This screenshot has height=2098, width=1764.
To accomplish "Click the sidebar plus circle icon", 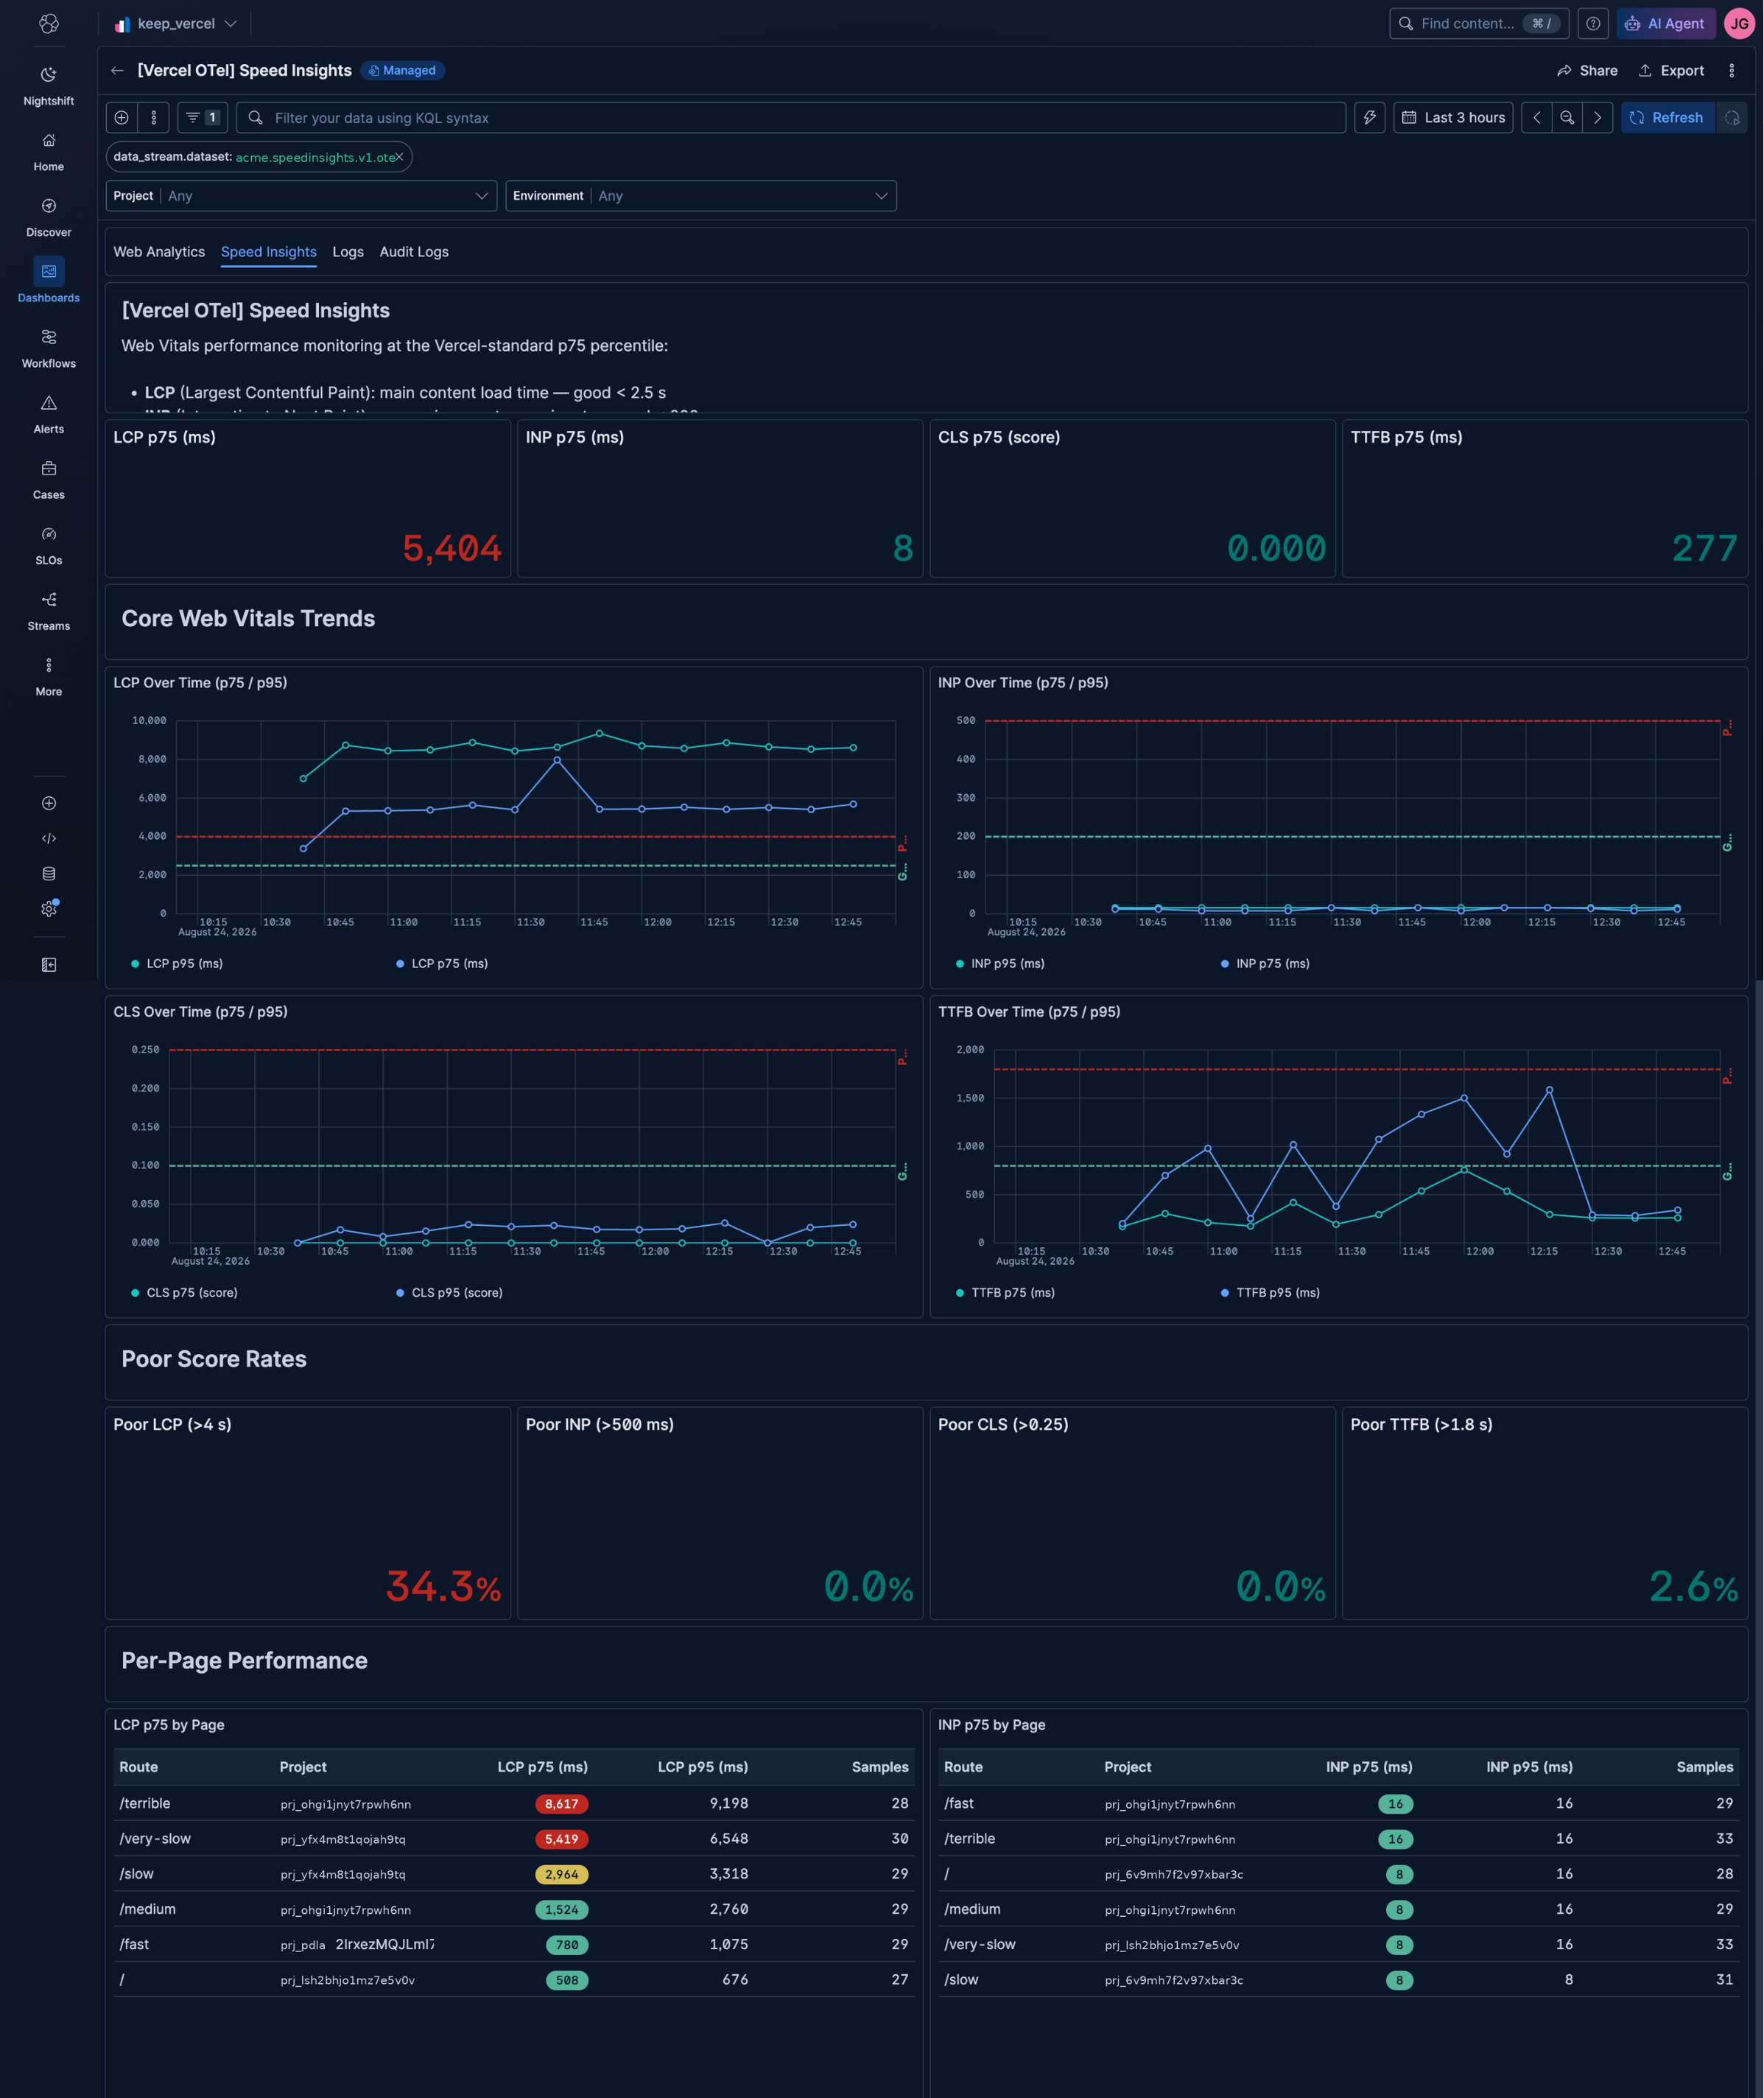I will (x=48, y=803).
